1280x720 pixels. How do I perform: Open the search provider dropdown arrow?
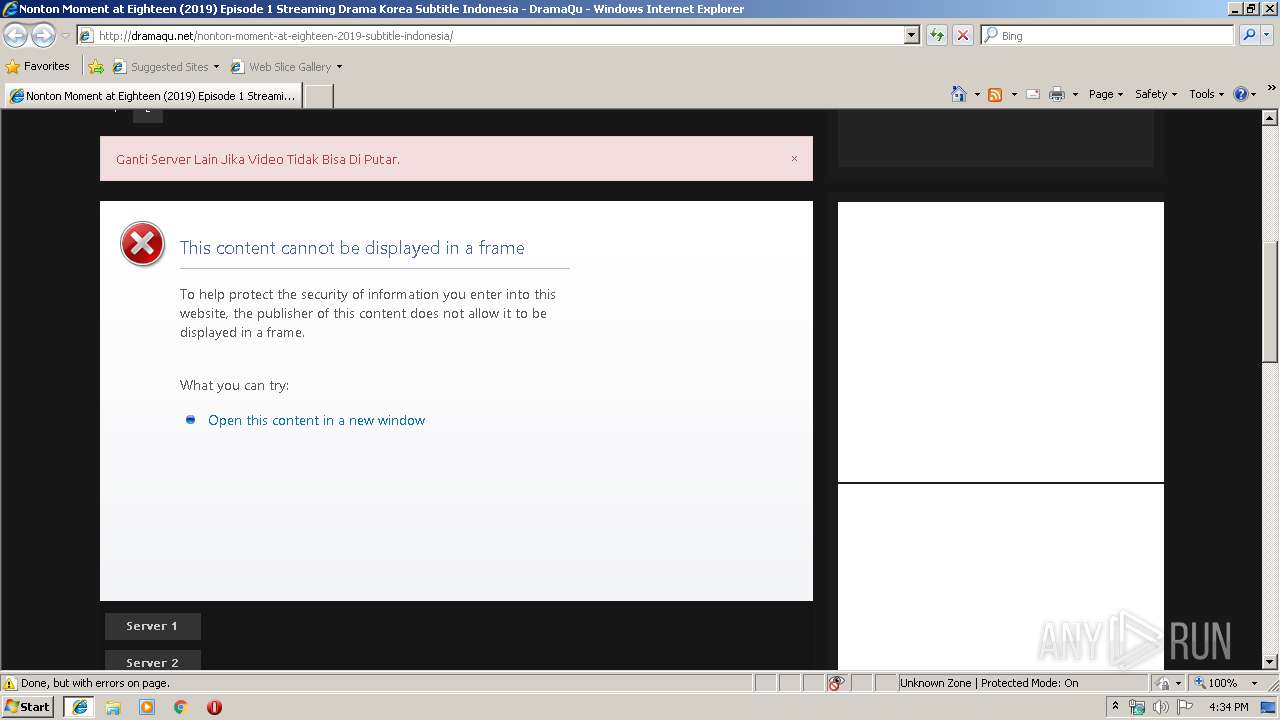(1266, 35)
